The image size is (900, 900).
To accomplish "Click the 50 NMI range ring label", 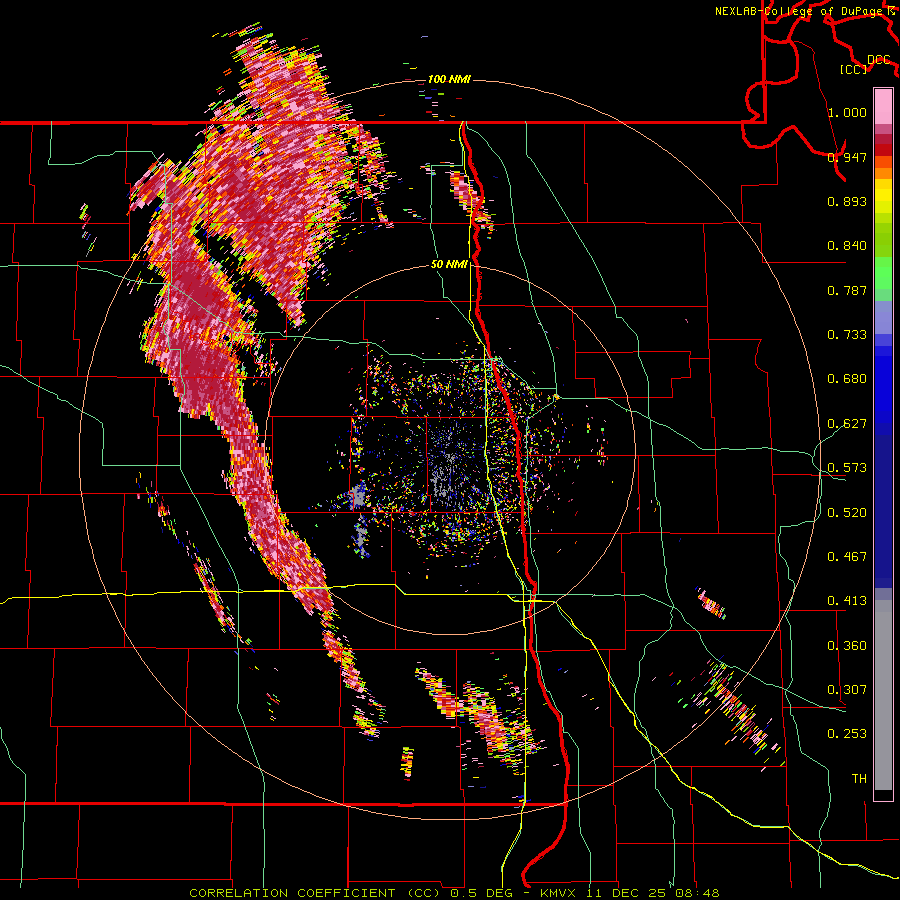I will (x=449, y=265).
